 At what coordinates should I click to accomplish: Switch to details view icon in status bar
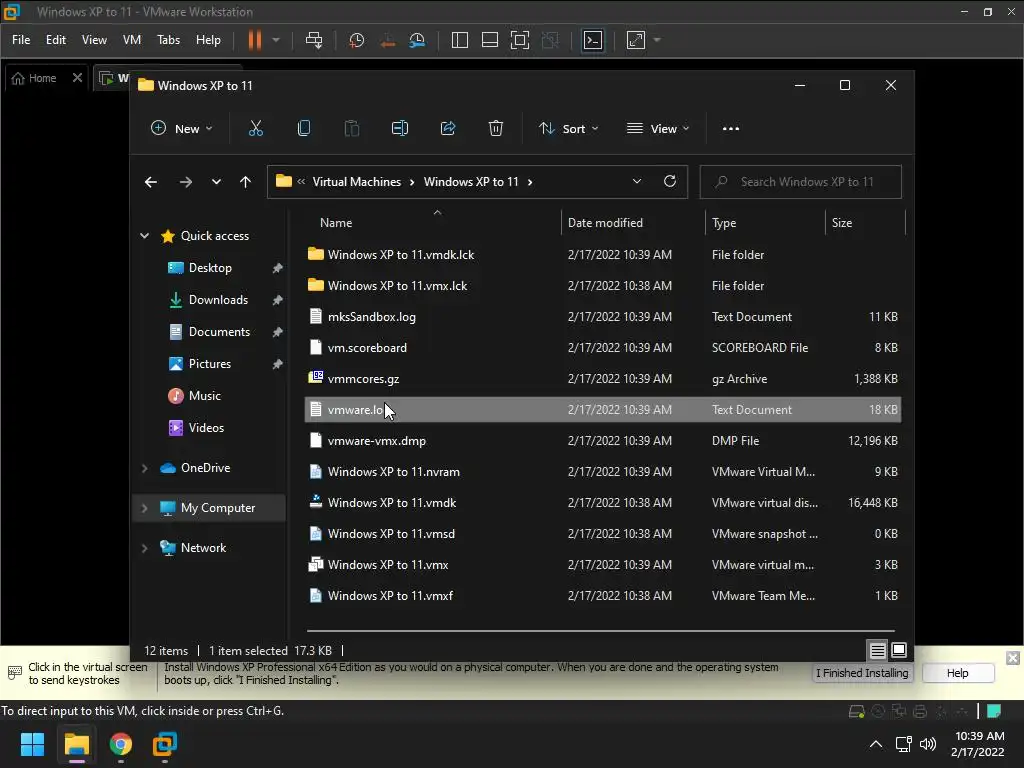[x=878, y=650]
